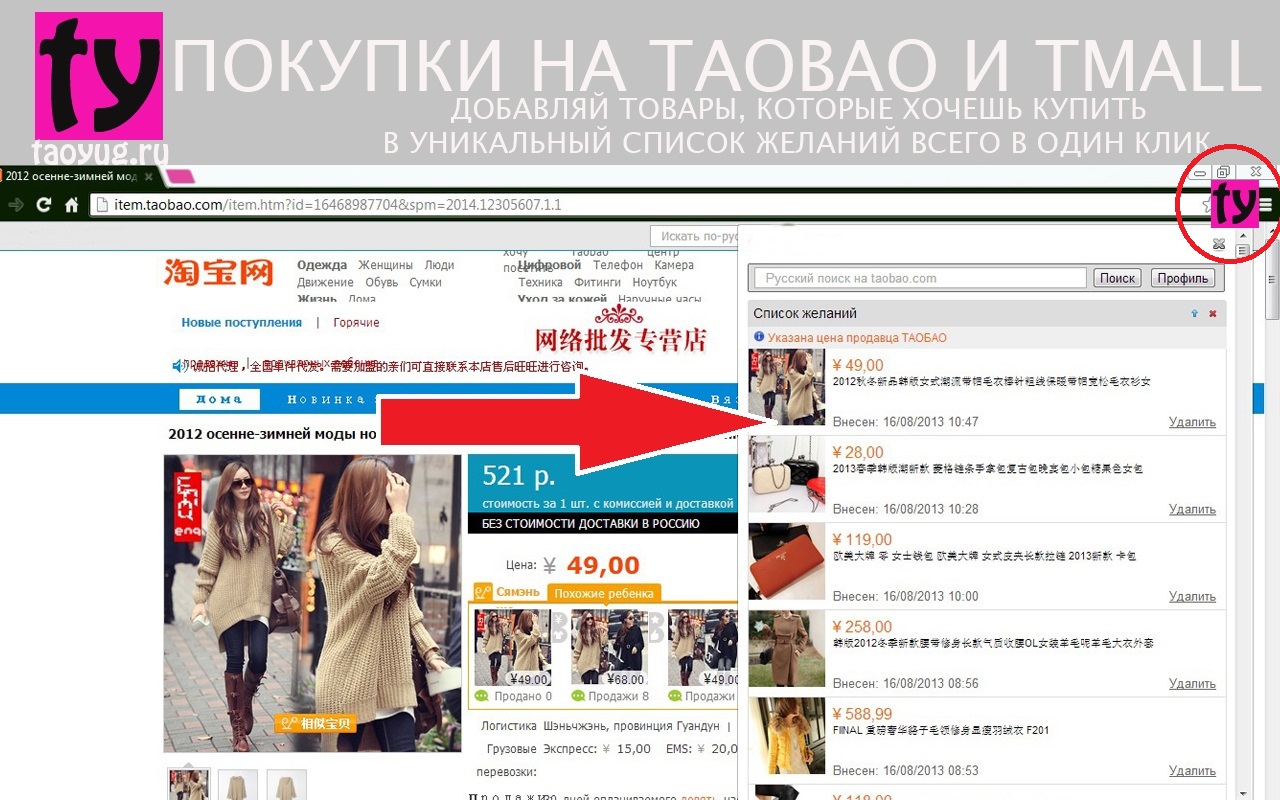Open the Горячие link
The image size is (1280, 800).
(x=356, y=322)
